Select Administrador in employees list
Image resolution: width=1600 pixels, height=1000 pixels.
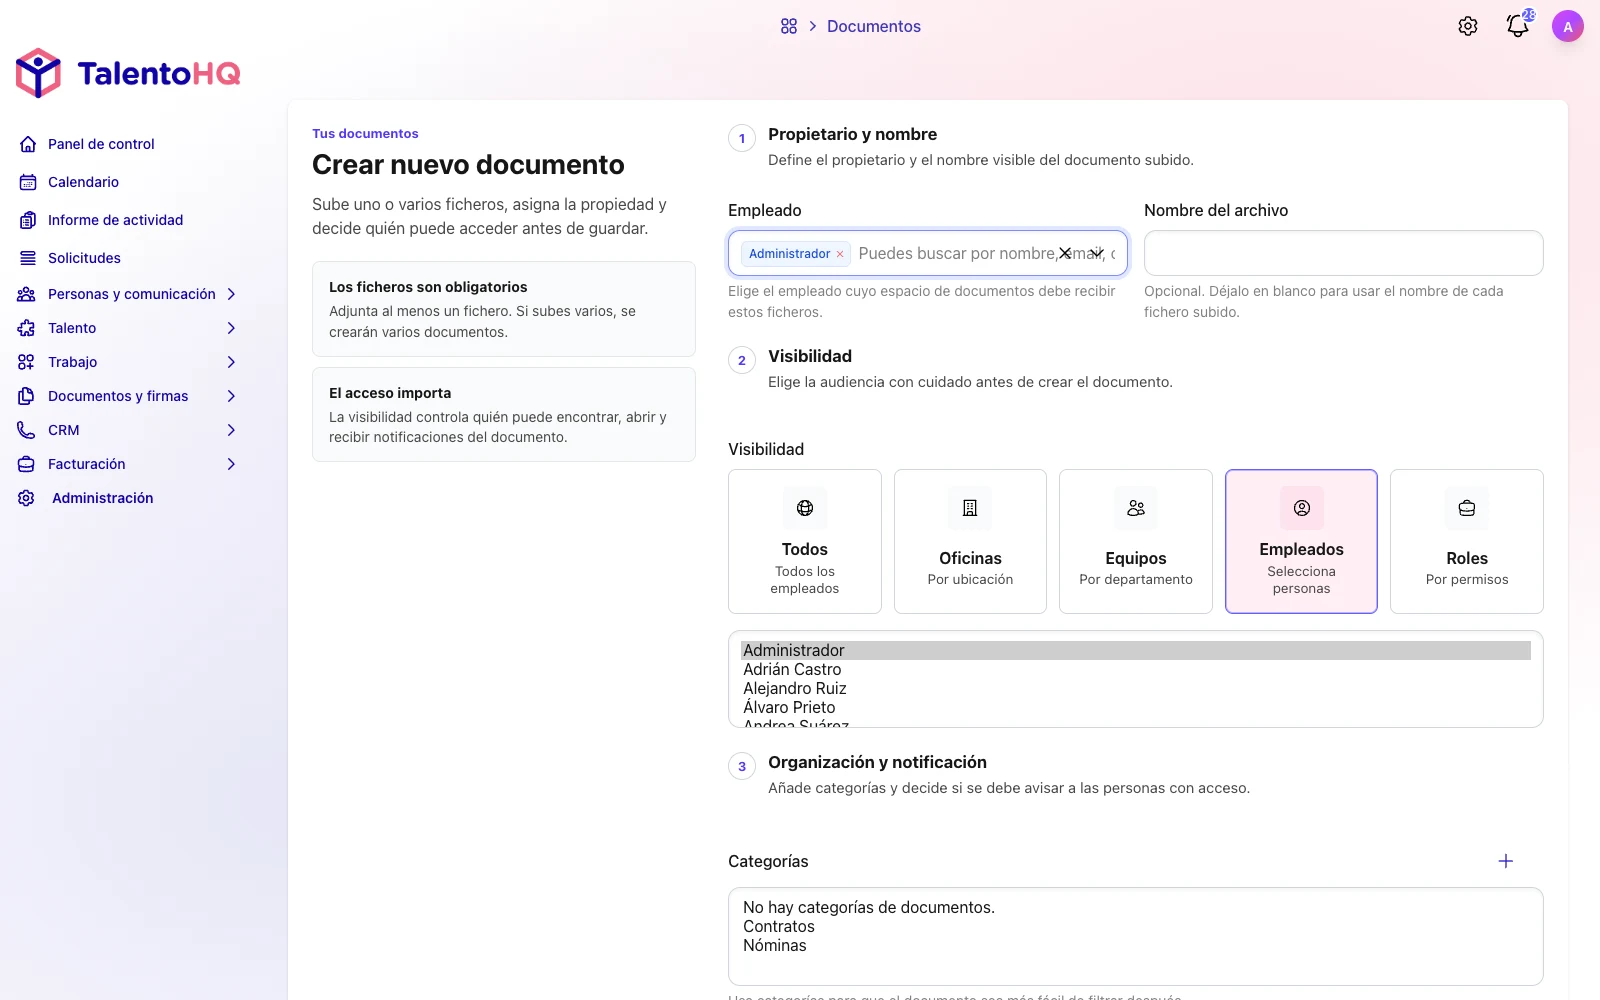click(x=1136, y=650)
